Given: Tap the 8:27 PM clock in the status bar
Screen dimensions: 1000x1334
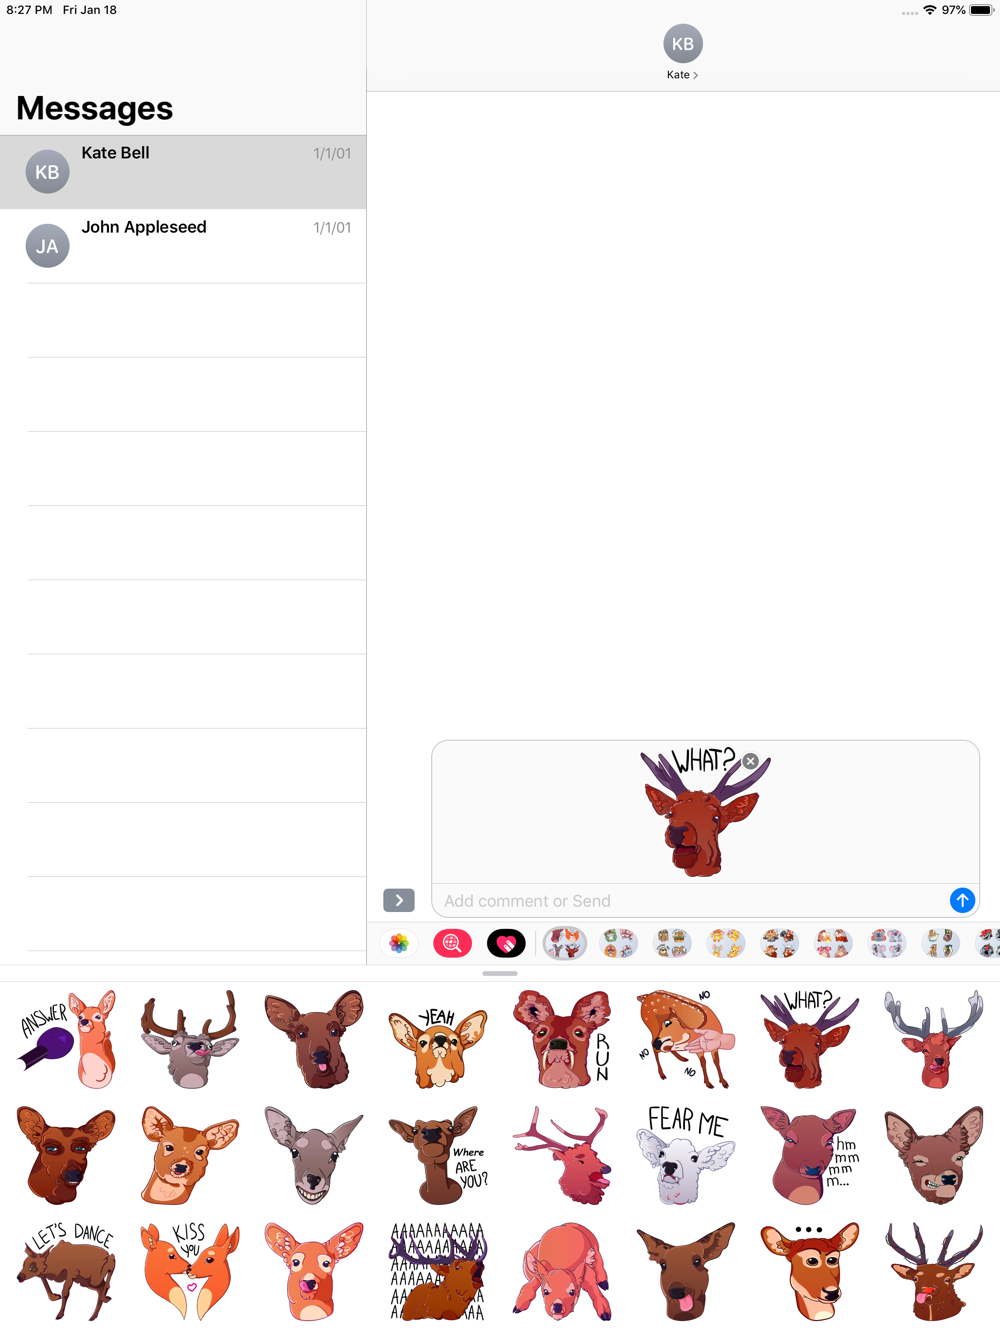Looking at the screenshot, I should click(x=30, y=10).
